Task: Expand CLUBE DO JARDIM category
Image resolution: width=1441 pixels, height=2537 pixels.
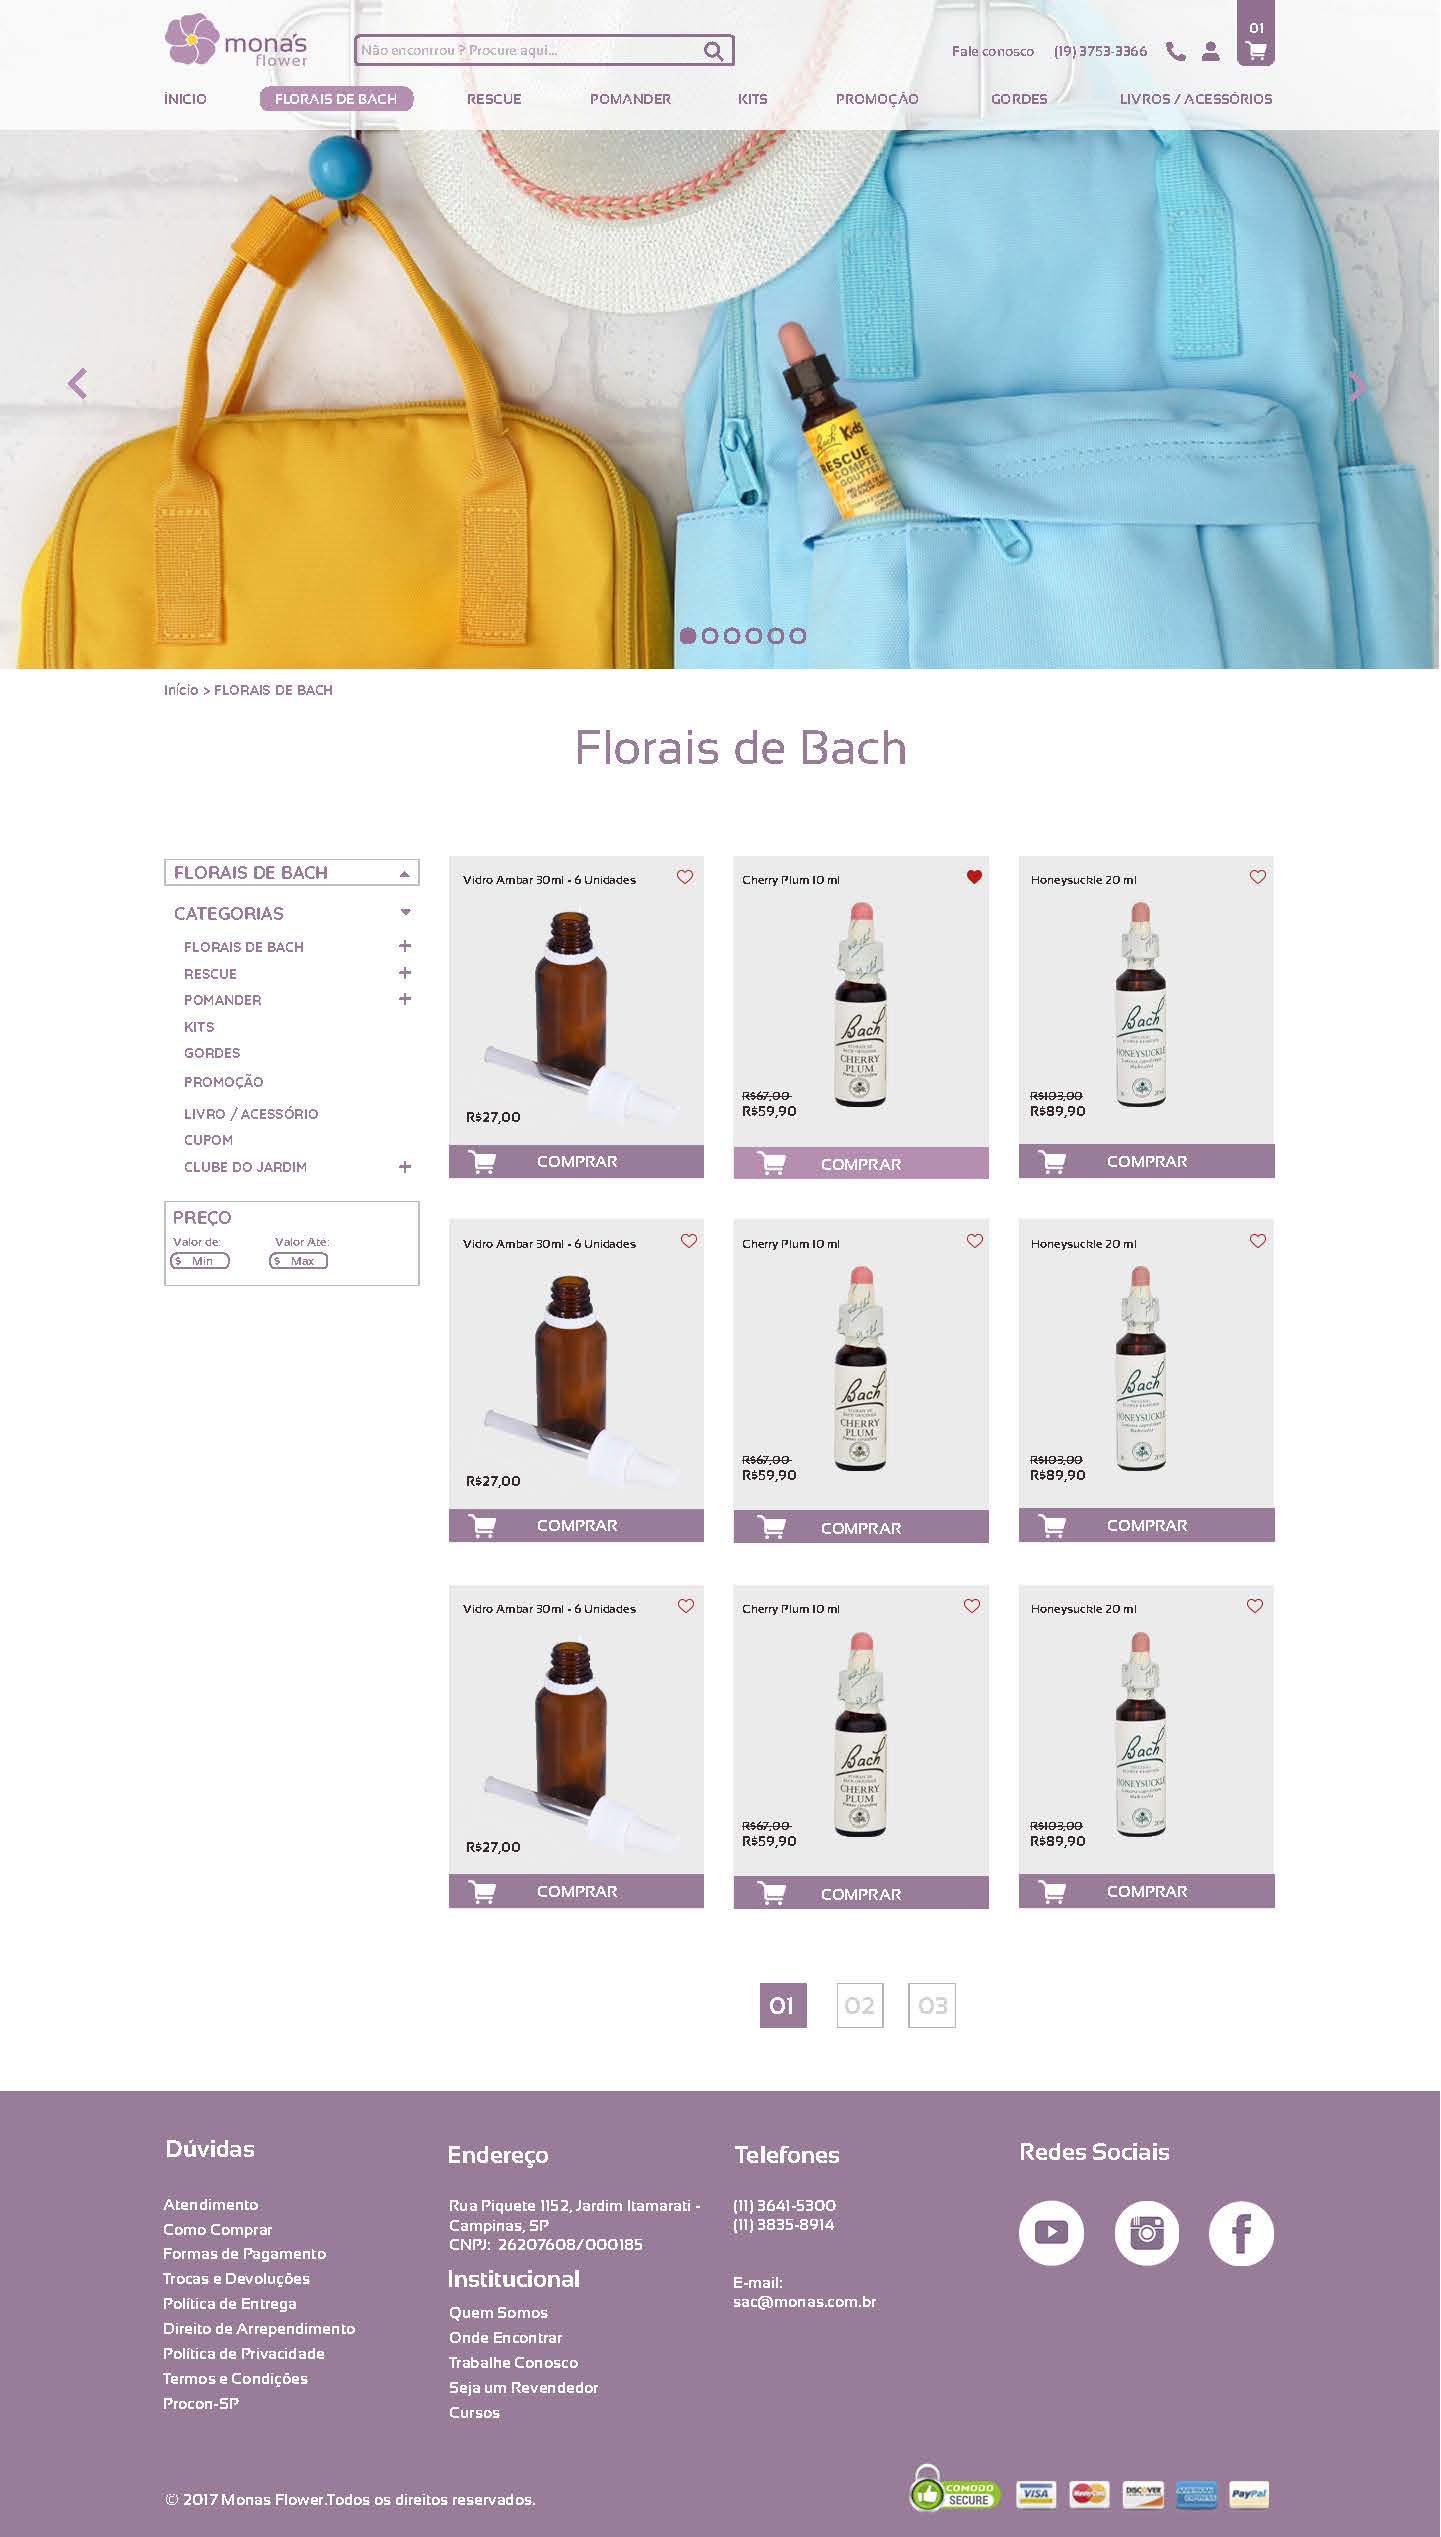Action: (x=405, y=1167)
